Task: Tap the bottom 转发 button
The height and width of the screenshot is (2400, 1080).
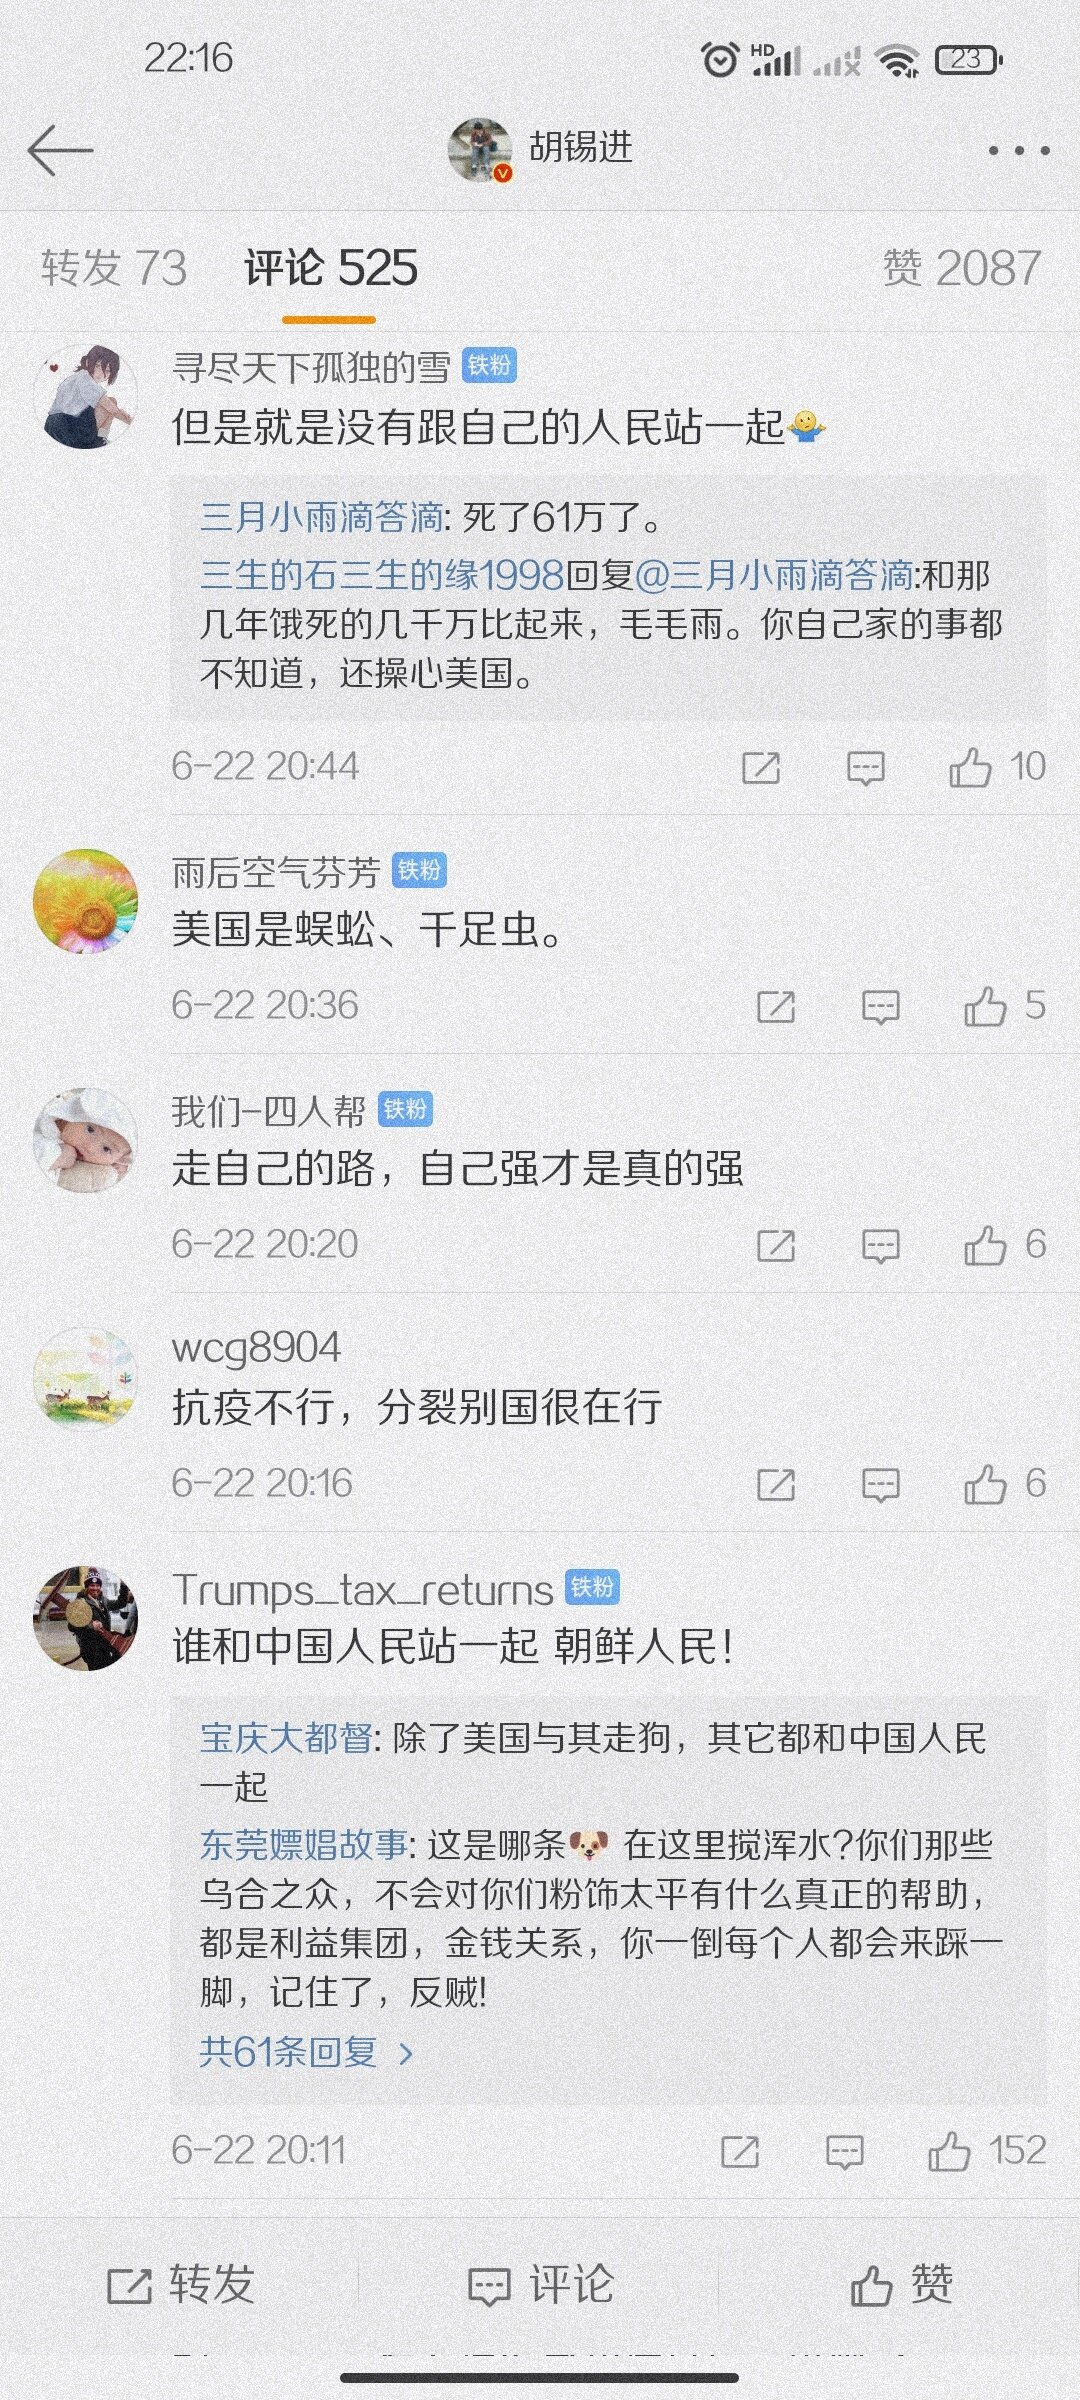Action: coord(180,2285)
